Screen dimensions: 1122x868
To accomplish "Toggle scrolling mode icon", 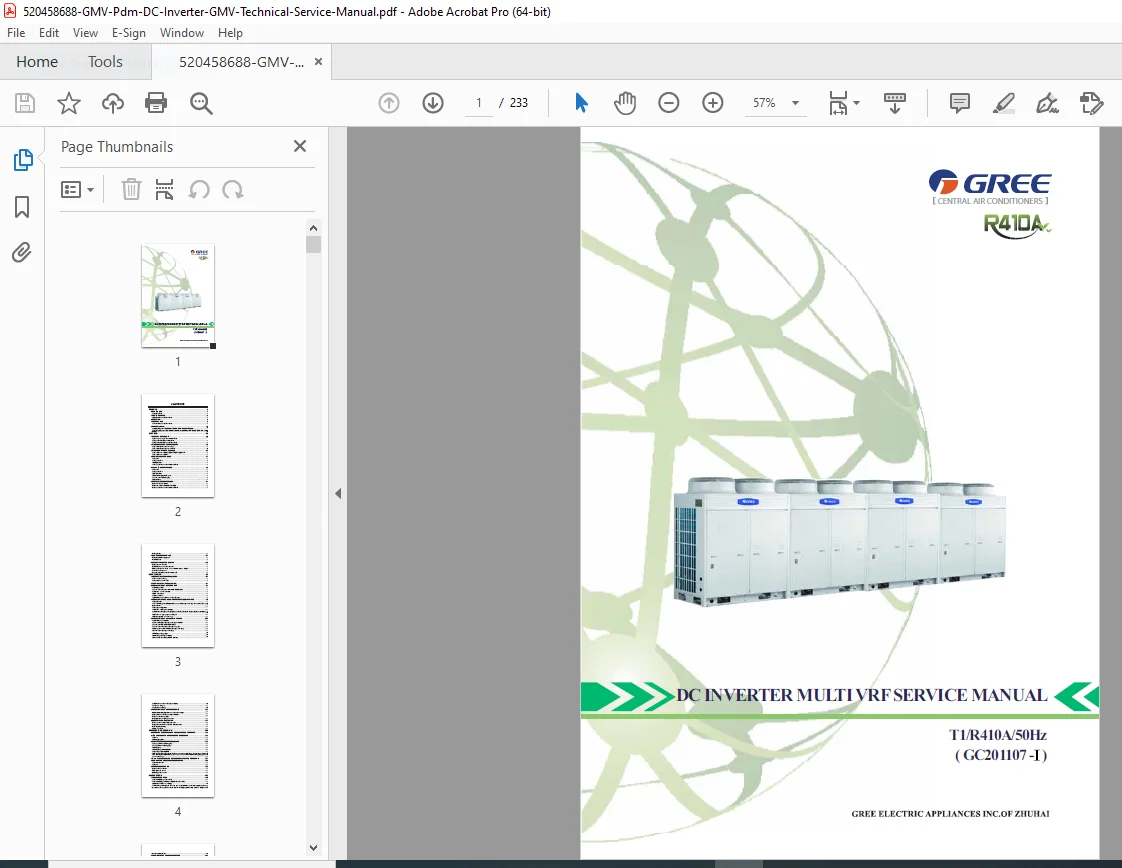I will point(894,103).
